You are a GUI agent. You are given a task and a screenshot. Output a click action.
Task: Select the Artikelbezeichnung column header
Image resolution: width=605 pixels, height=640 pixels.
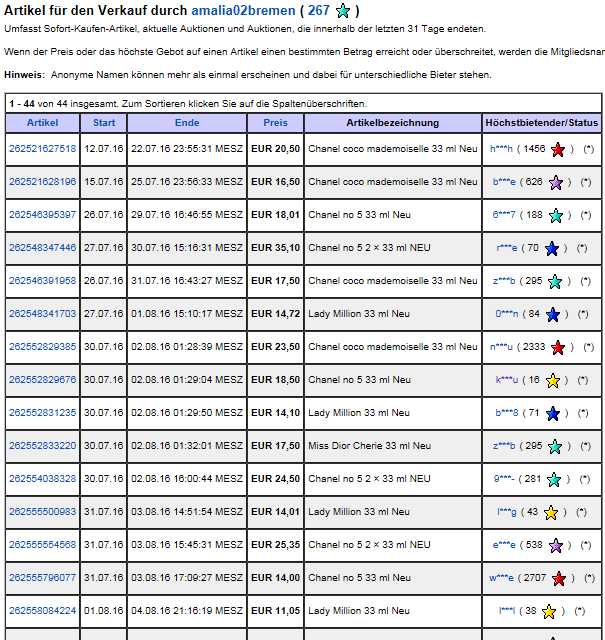[393, 123]
